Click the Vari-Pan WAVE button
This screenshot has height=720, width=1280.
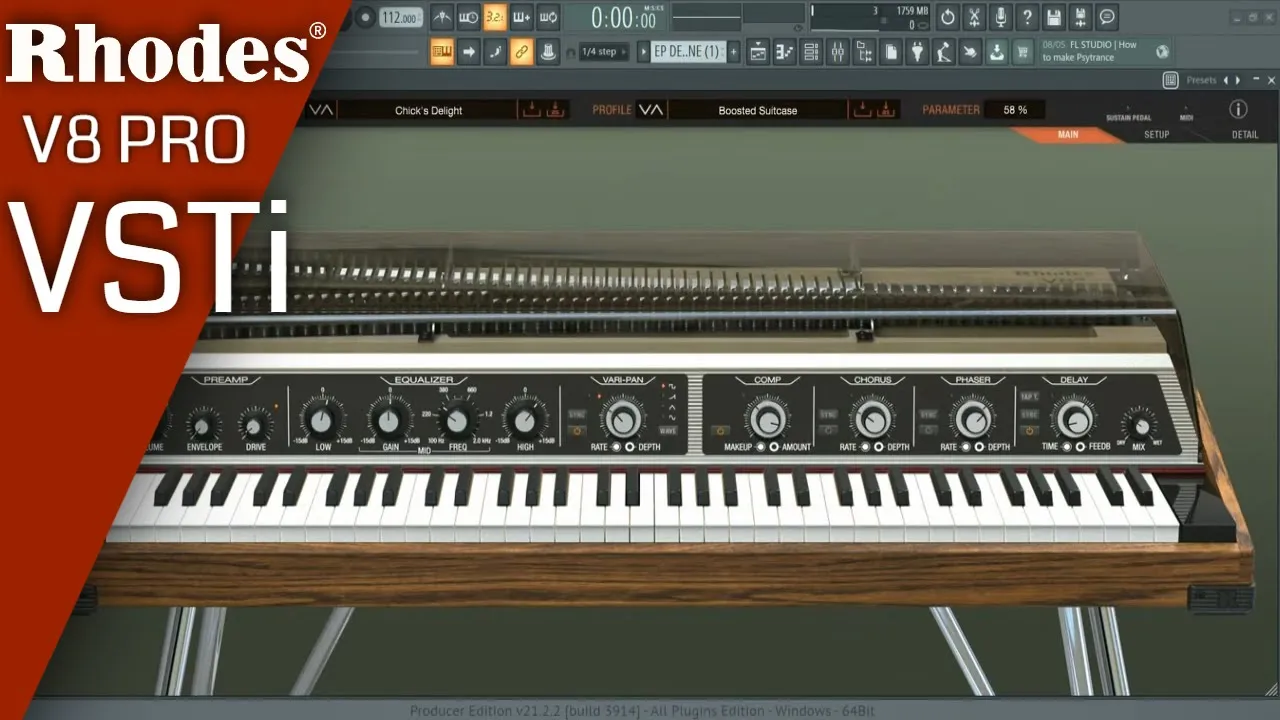(x=668, y=431)
